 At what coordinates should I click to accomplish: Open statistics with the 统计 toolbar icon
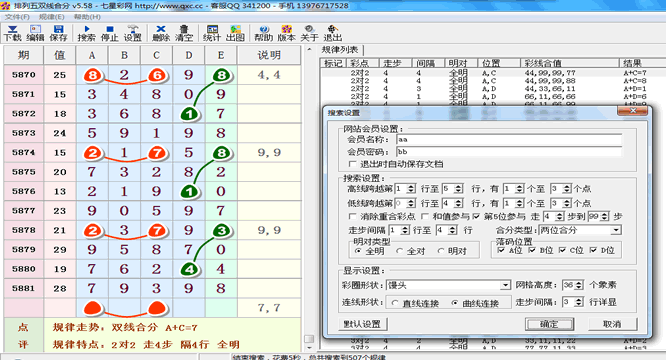(x=212, y=33)
